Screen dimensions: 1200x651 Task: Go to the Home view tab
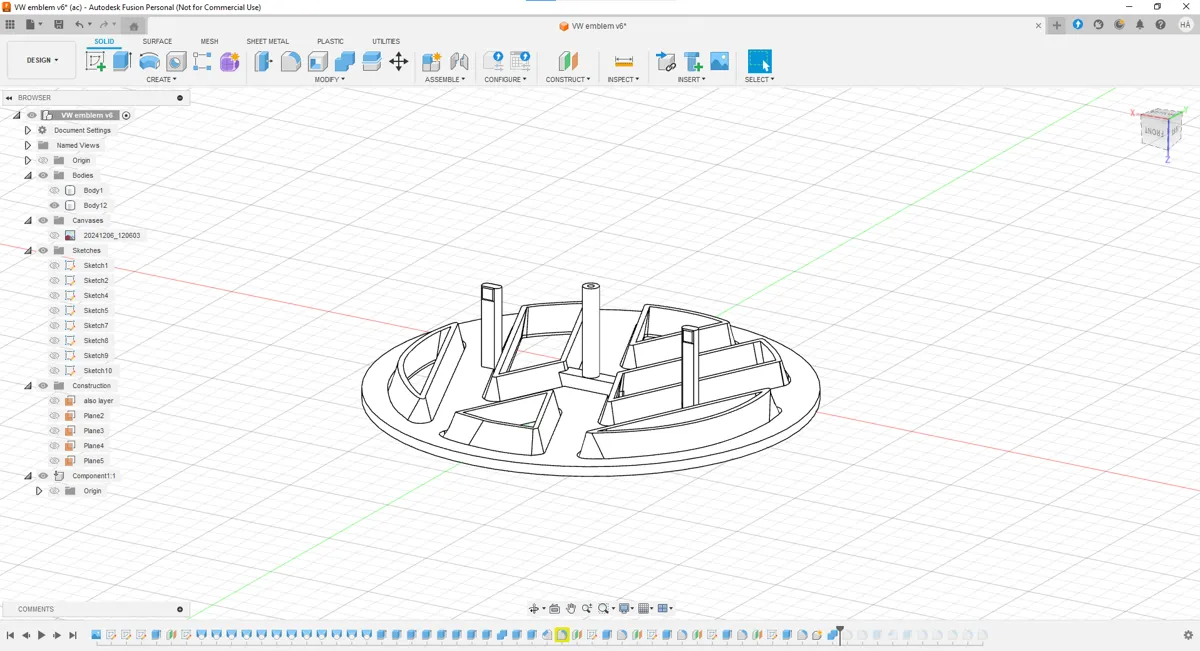pos(134,26)
